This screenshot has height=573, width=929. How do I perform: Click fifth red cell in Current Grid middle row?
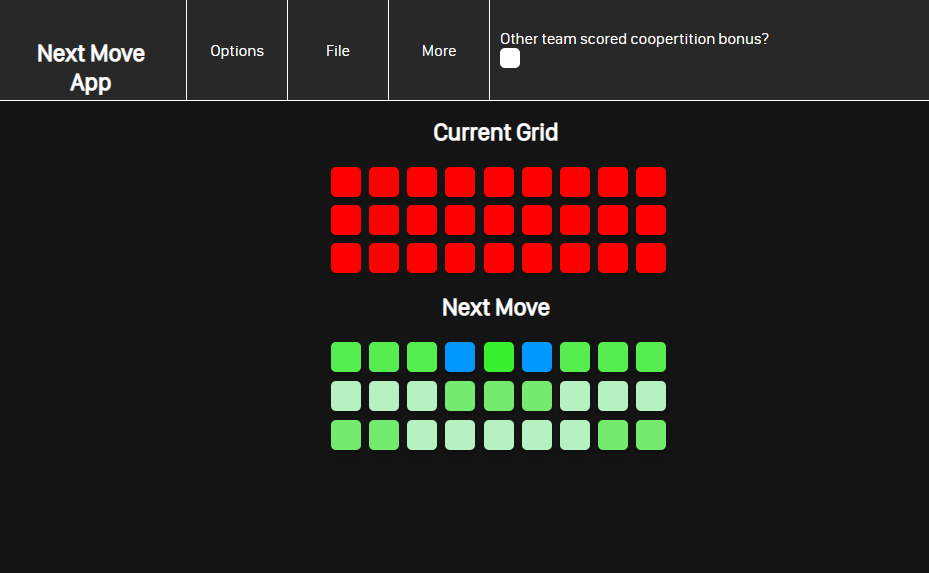(499, 220)
